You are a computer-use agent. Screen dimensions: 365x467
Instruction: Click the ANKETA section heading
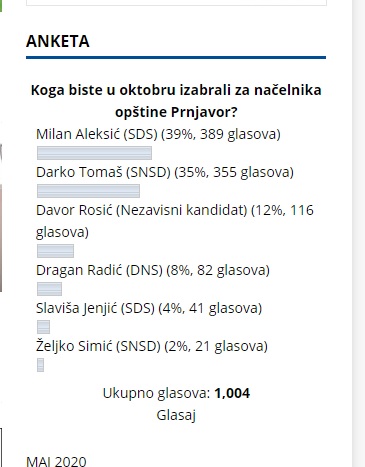click(58, 41)
